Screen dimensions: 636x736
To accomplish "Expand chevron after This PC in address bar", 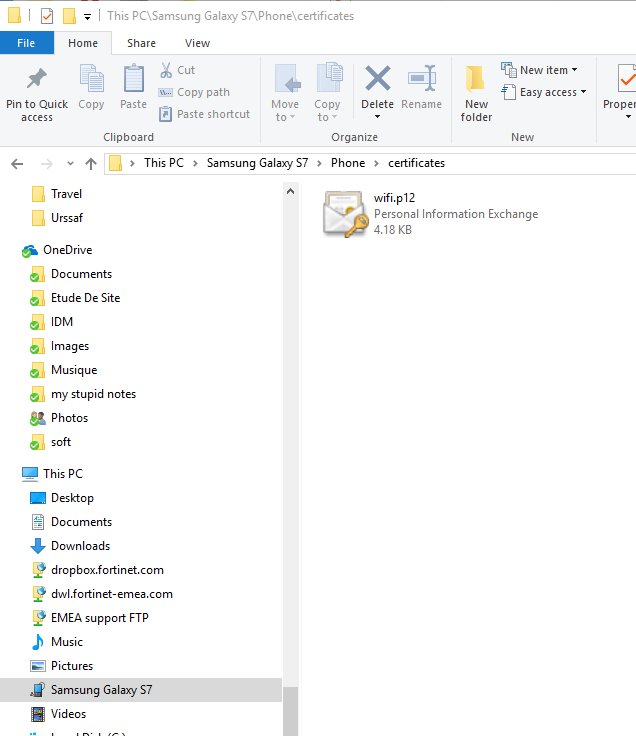I will (x=195, y=163).
